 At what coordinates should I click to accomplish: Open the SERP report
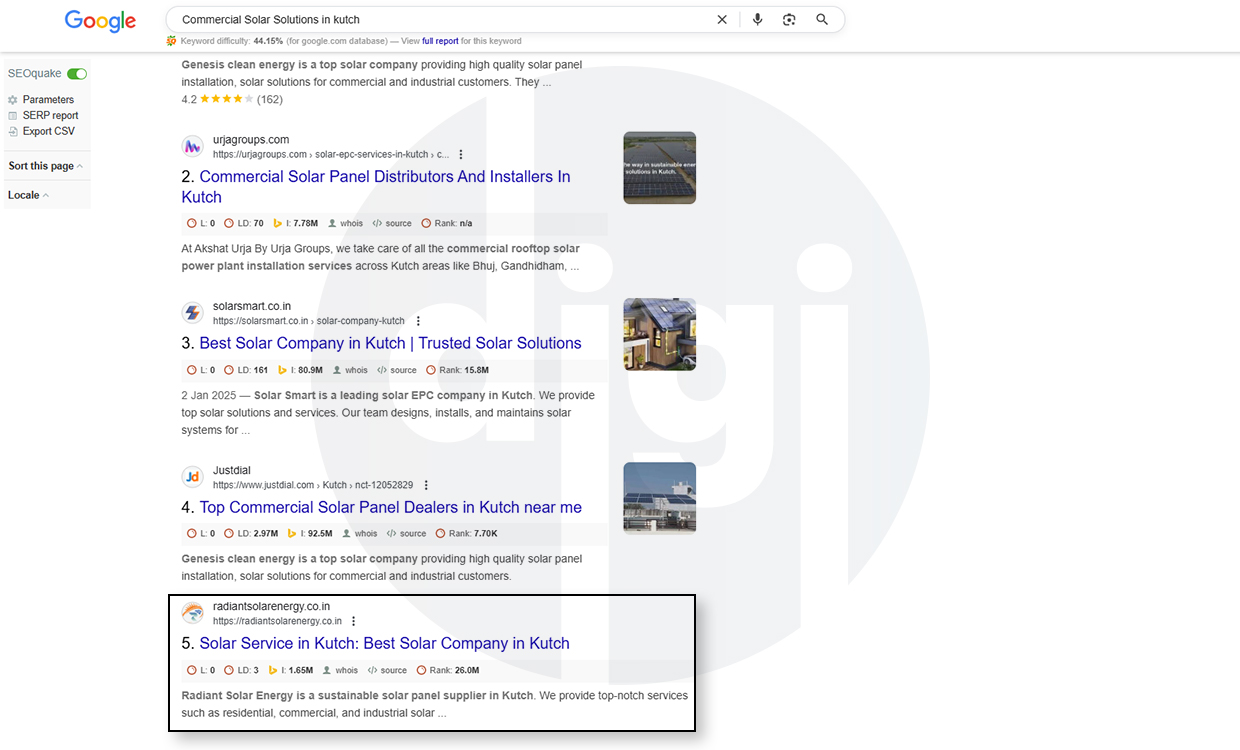pos(50,116)
